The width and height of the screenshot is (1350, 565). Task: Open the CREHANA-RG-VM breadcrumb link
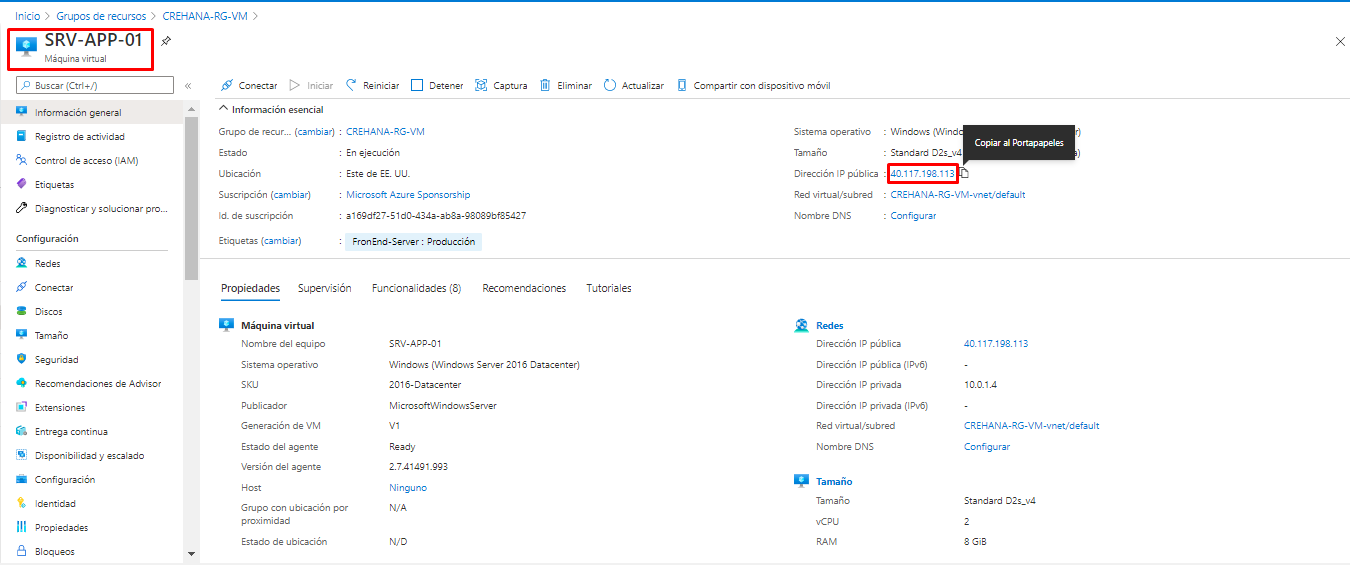tap(206, 16)
